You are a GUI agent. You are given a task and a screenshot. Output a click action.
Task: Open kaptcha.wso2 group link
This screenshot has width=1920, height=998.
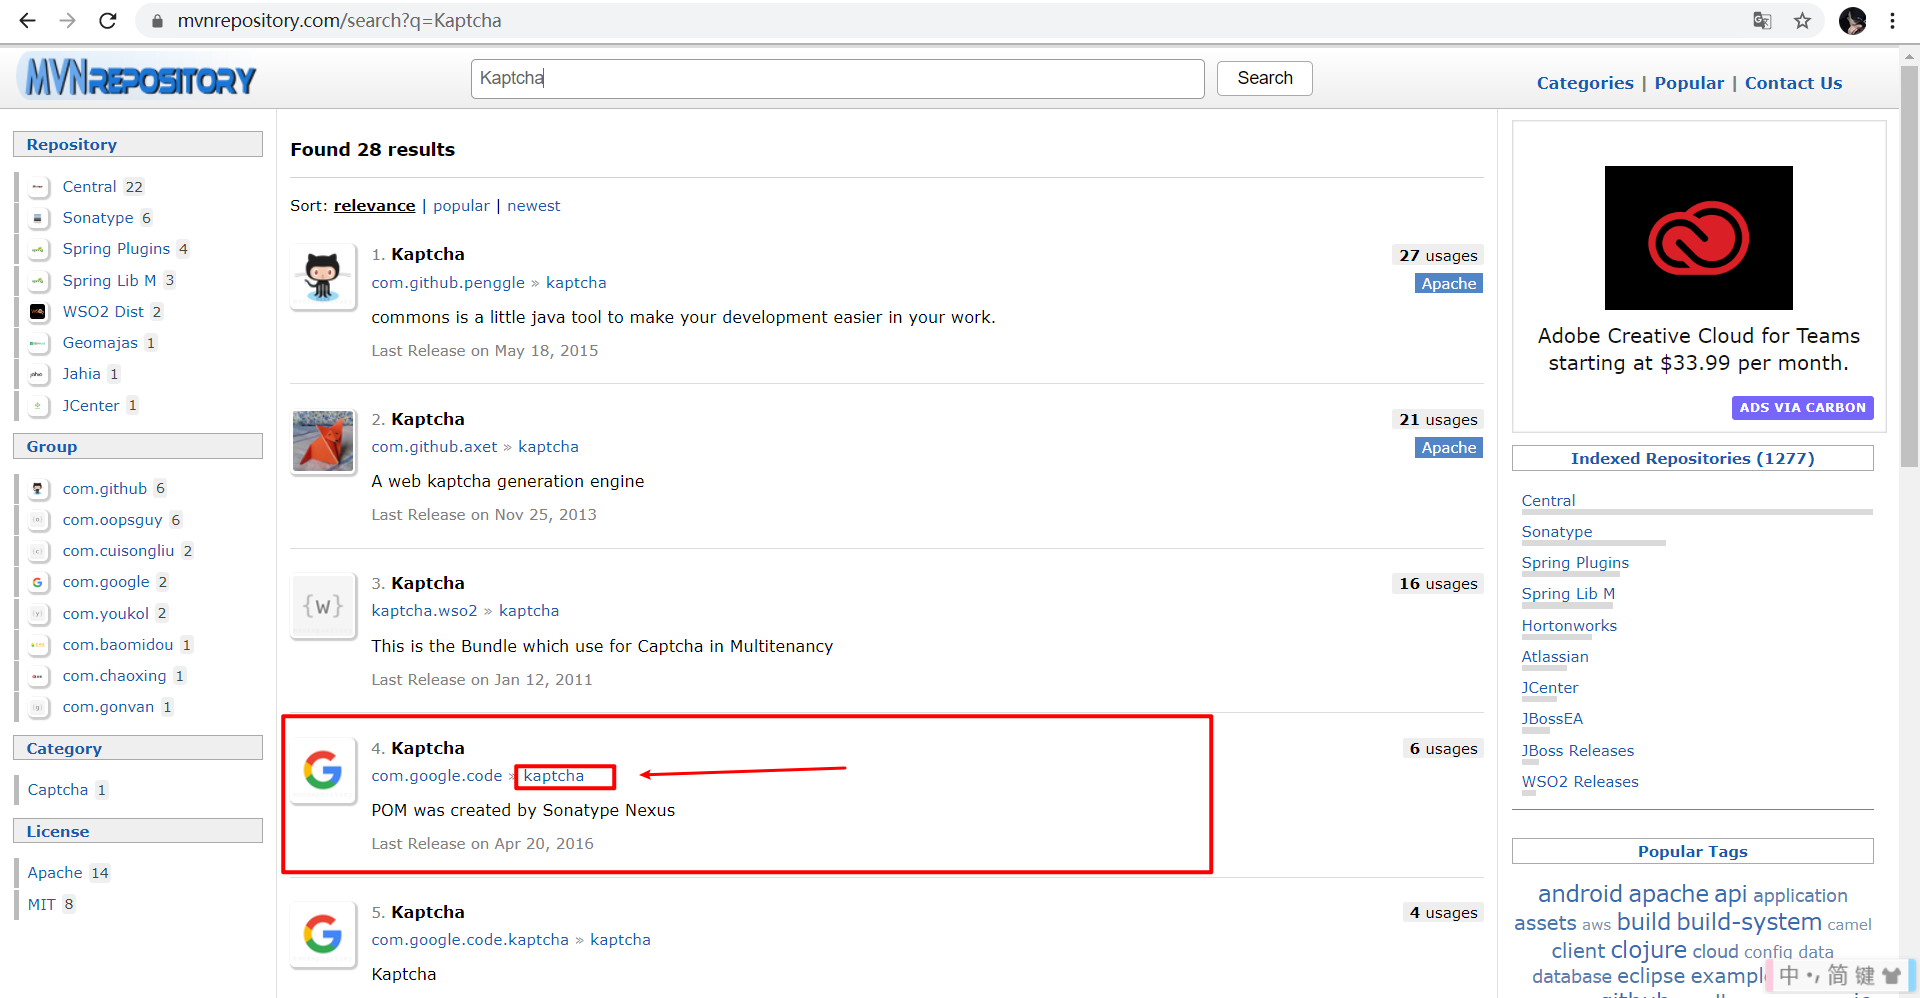tap(424, 611)
